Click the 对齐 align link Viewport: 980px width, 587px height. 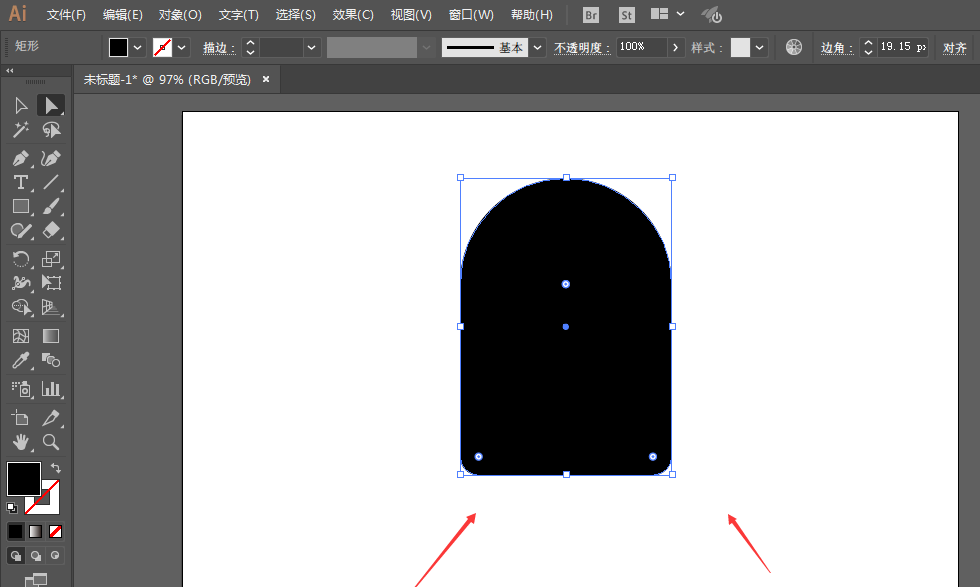(x=954, y=48)
